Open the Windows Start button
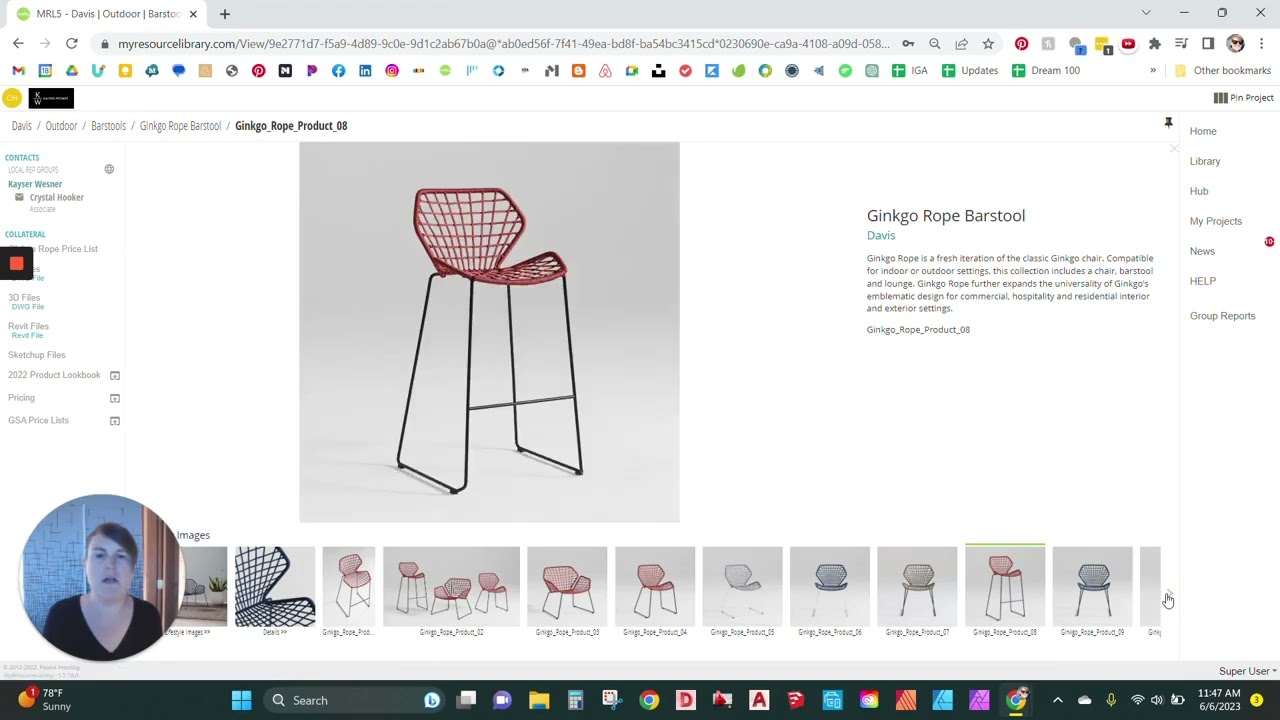This screenshot has height=720, width=1280. (x=241, y=700)
